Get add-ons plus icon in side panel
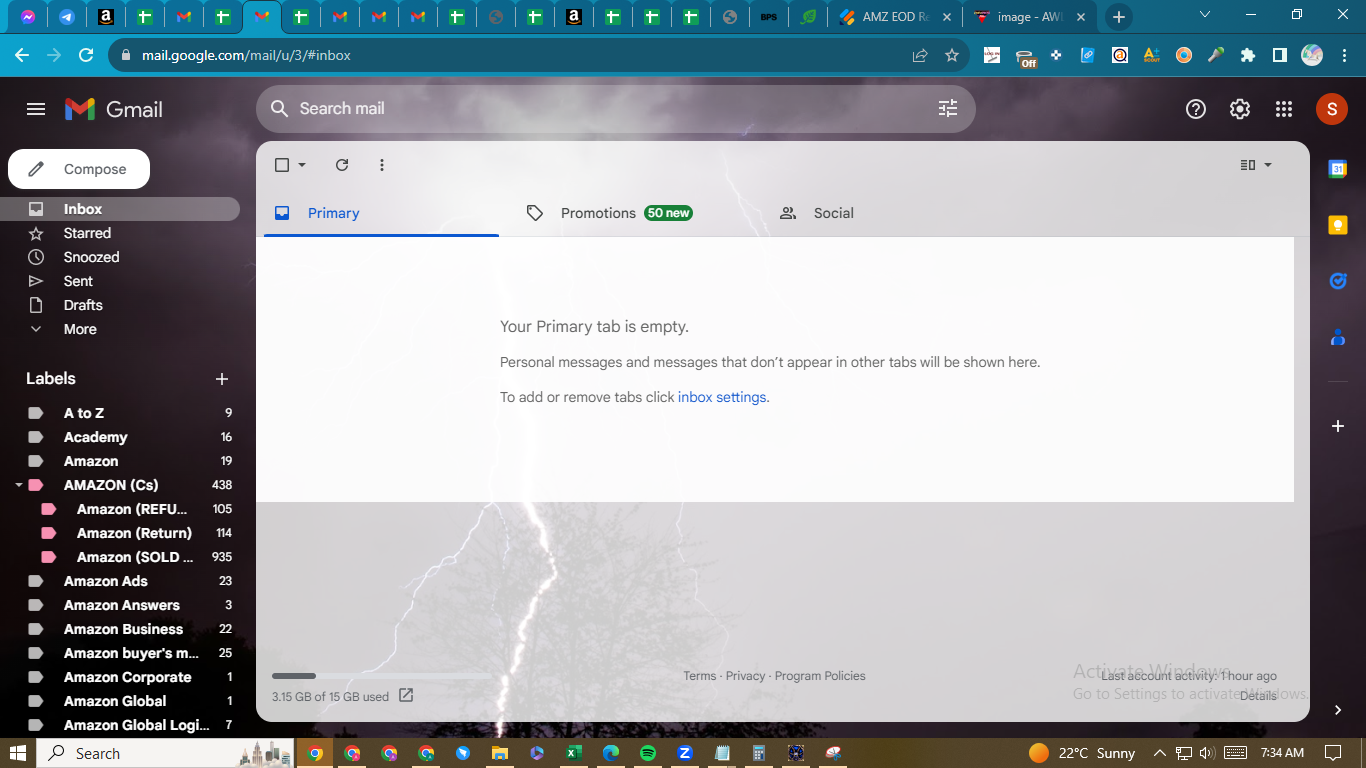The image size is (1366, 768). [1337, 426]
